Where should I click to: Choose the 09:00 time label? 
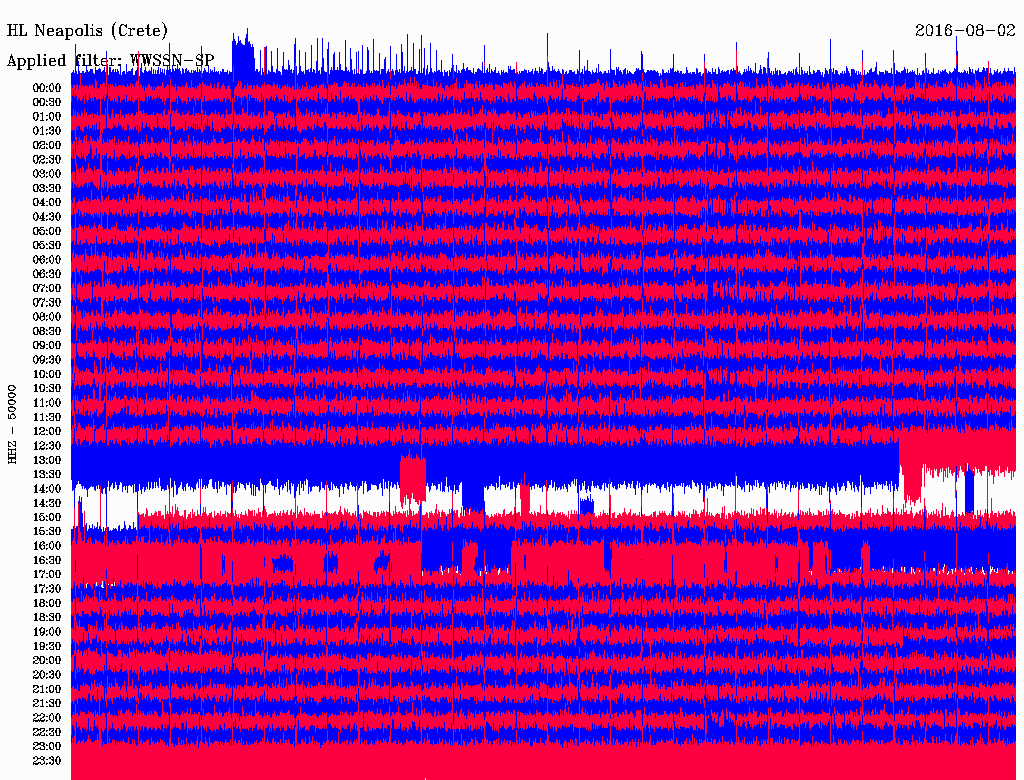47,346
